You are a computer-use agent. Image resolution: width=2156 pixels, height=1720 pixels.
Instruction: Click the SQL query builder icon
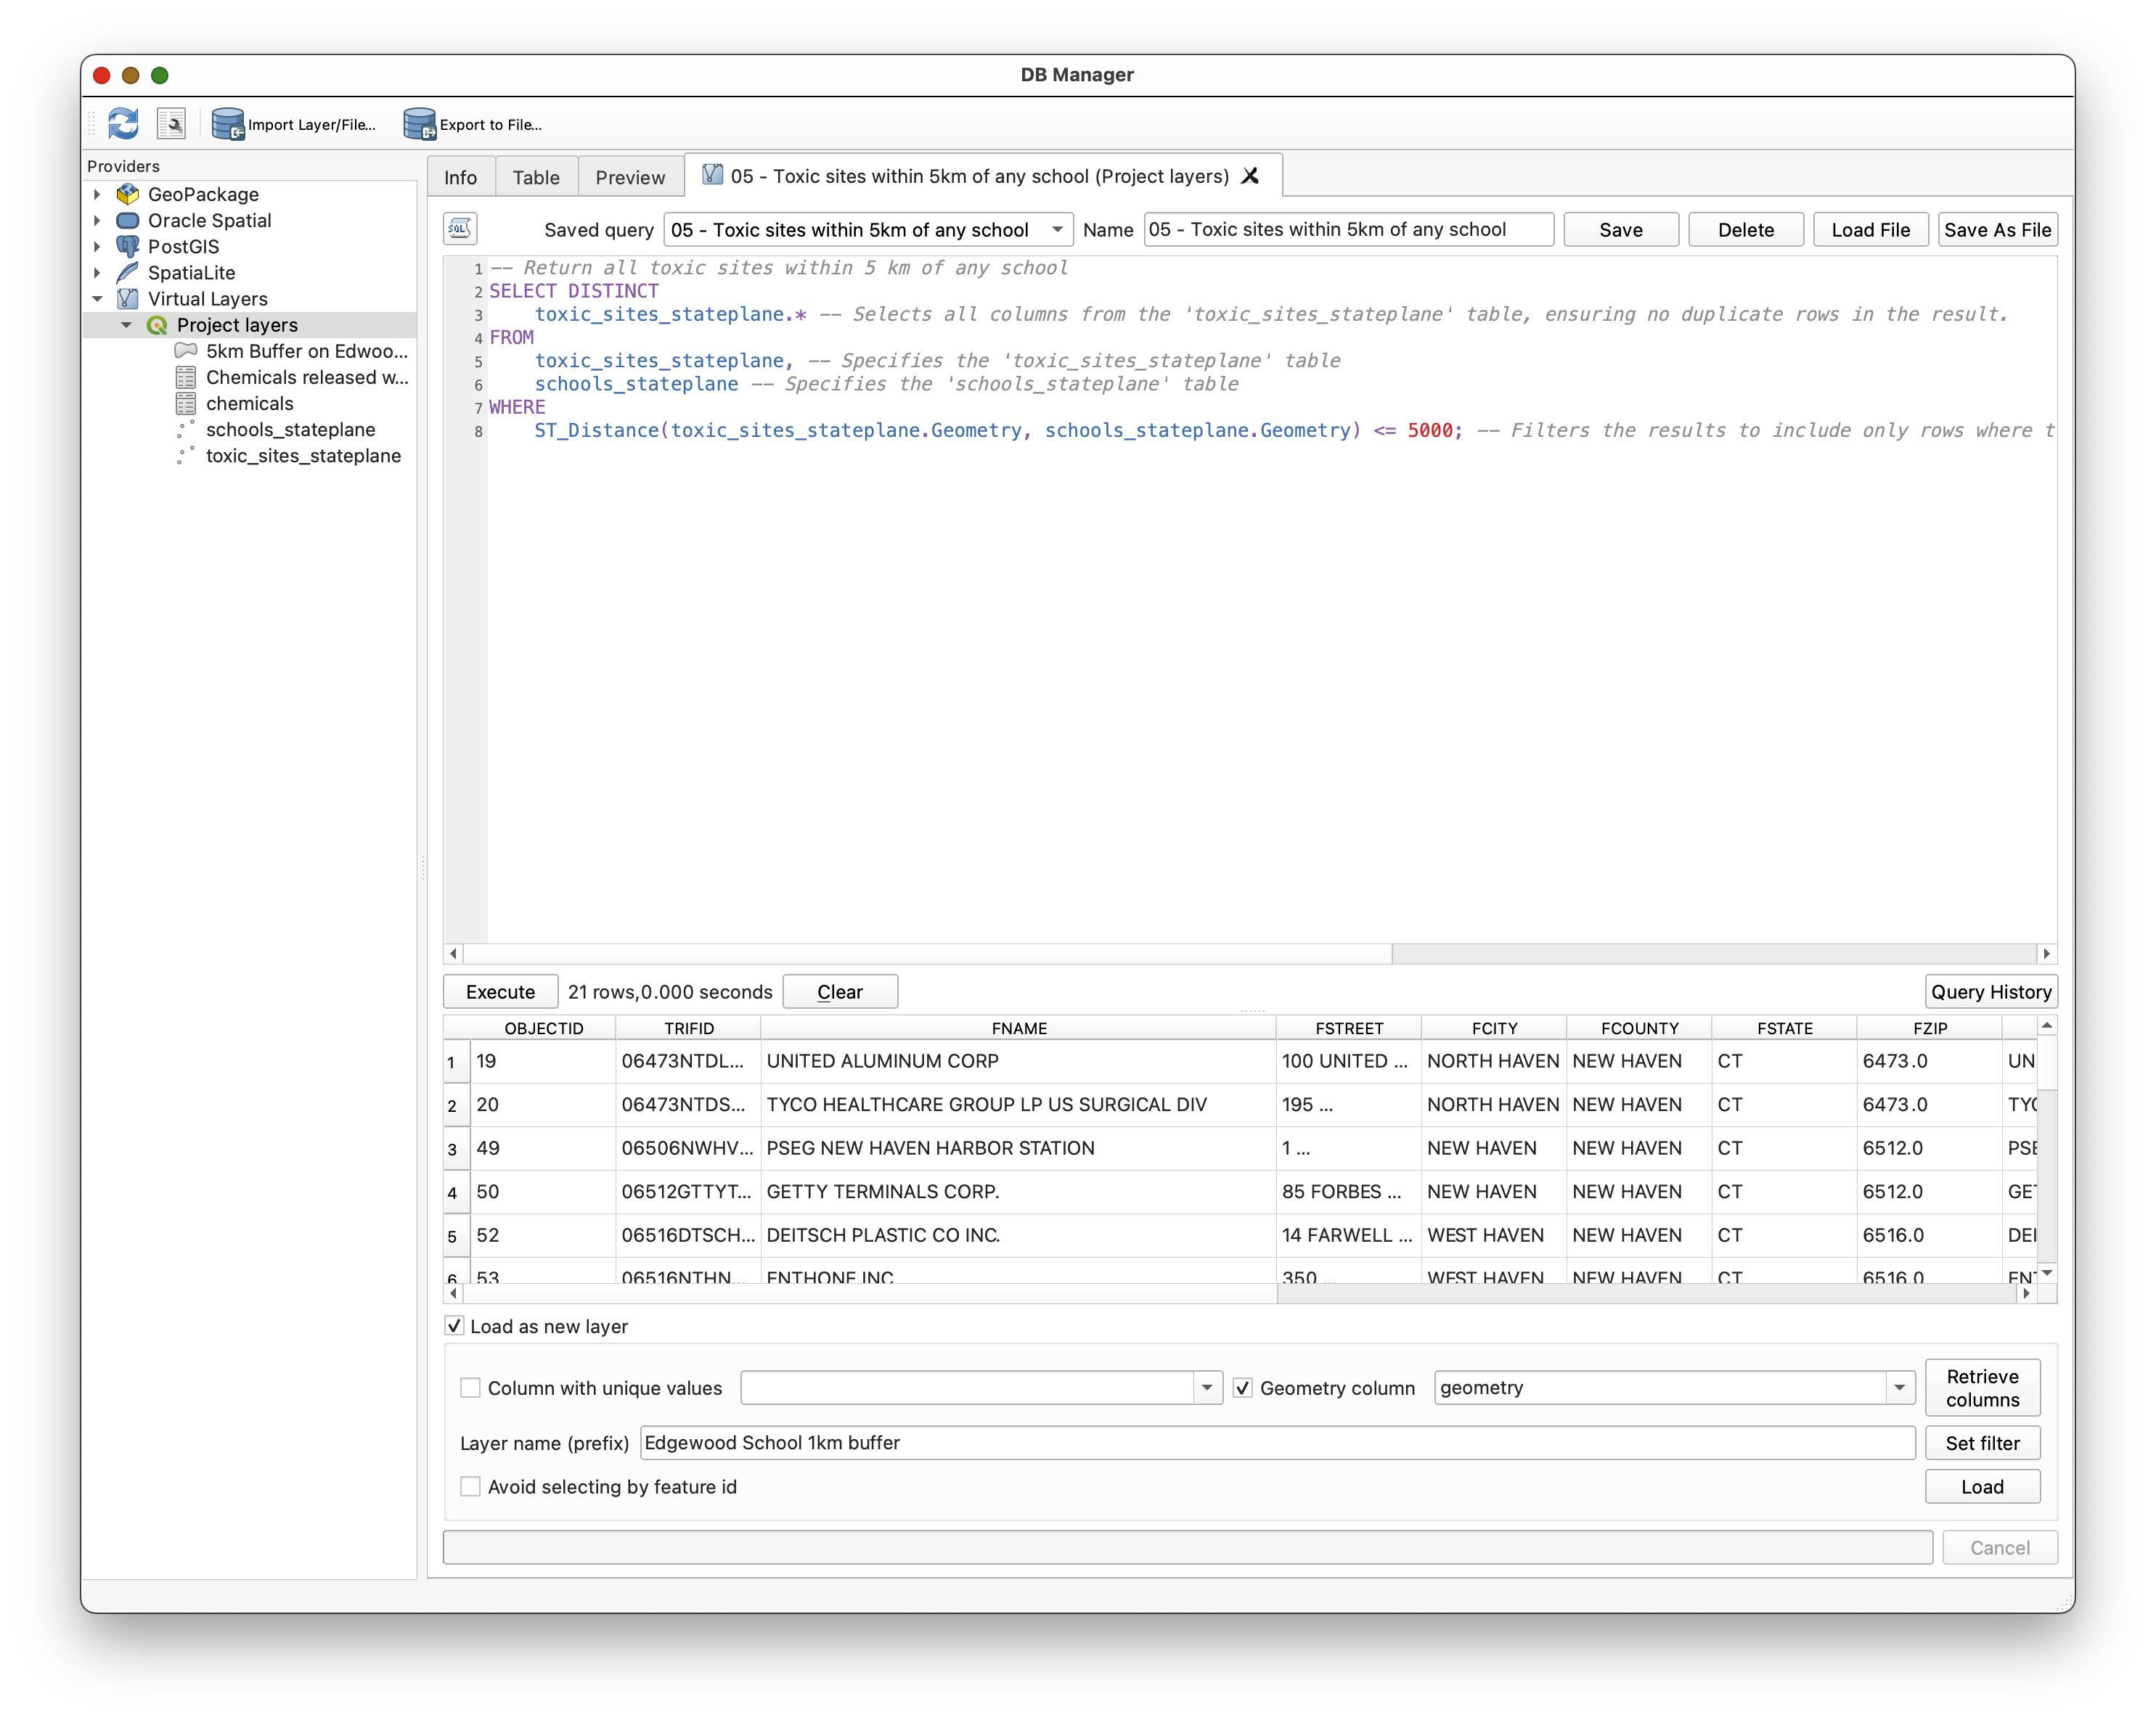460,229
